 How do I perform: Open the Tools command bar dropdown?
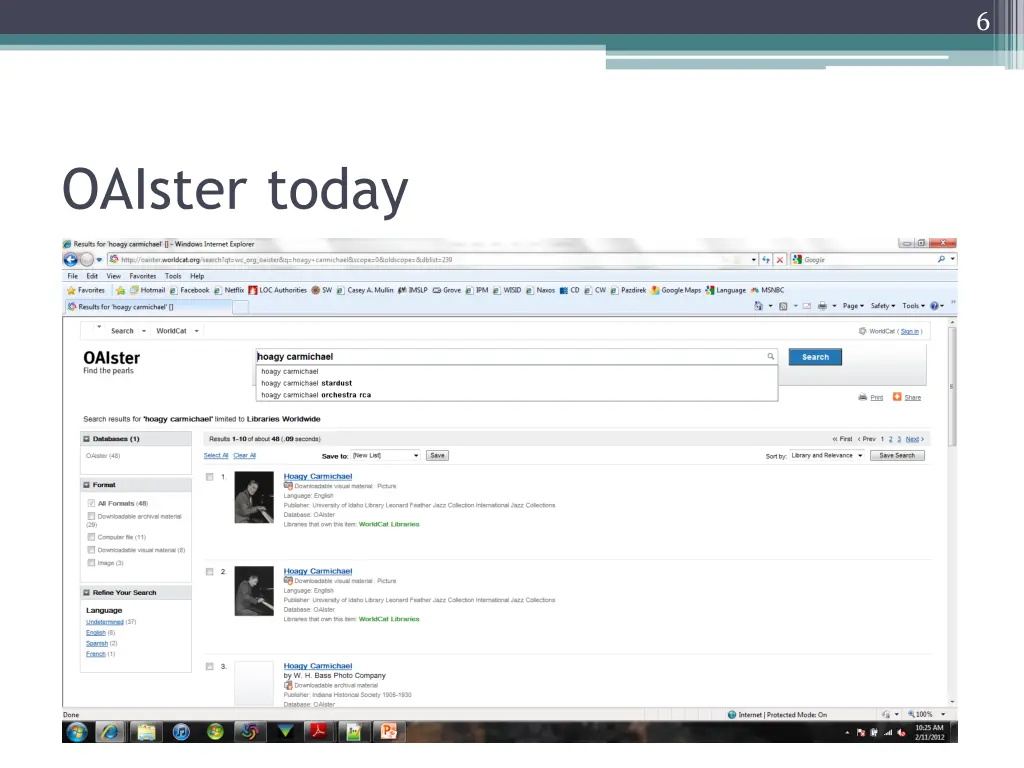(914, 306)
